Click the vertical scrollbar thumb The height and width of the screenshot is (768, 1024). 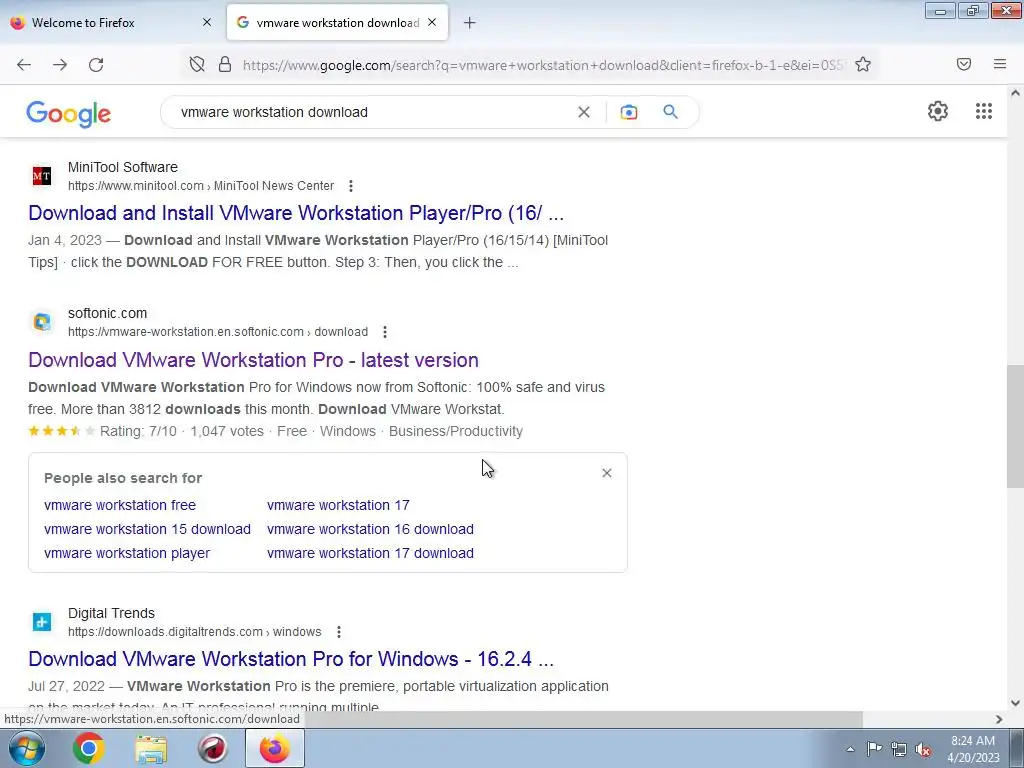click(1015, 426)
